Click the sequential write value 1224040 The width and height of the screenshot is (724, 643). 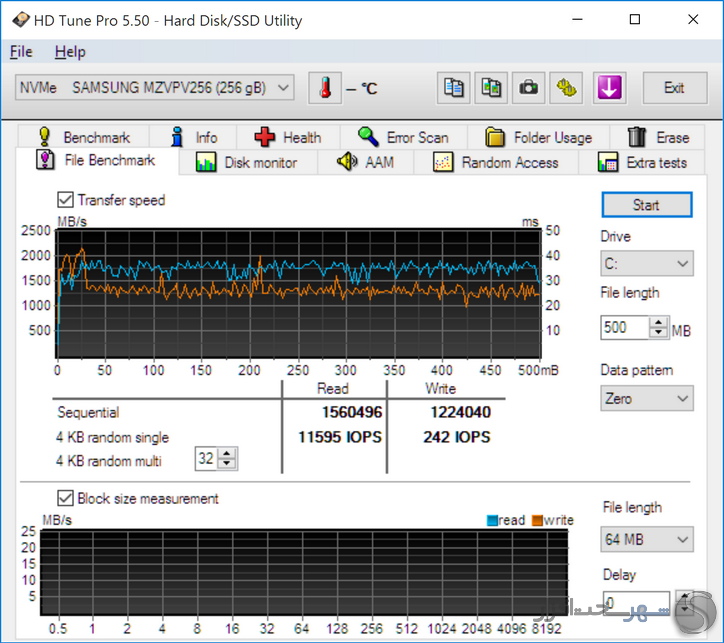click(460, 412)
